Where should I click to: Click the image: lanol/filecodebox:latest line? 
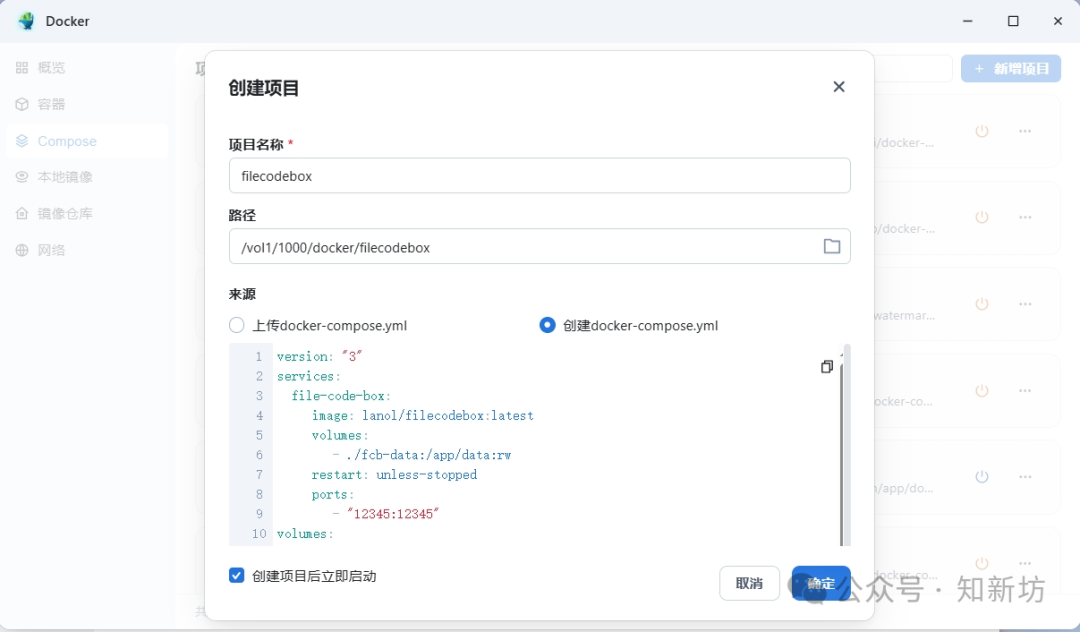(x=422, y=416)
